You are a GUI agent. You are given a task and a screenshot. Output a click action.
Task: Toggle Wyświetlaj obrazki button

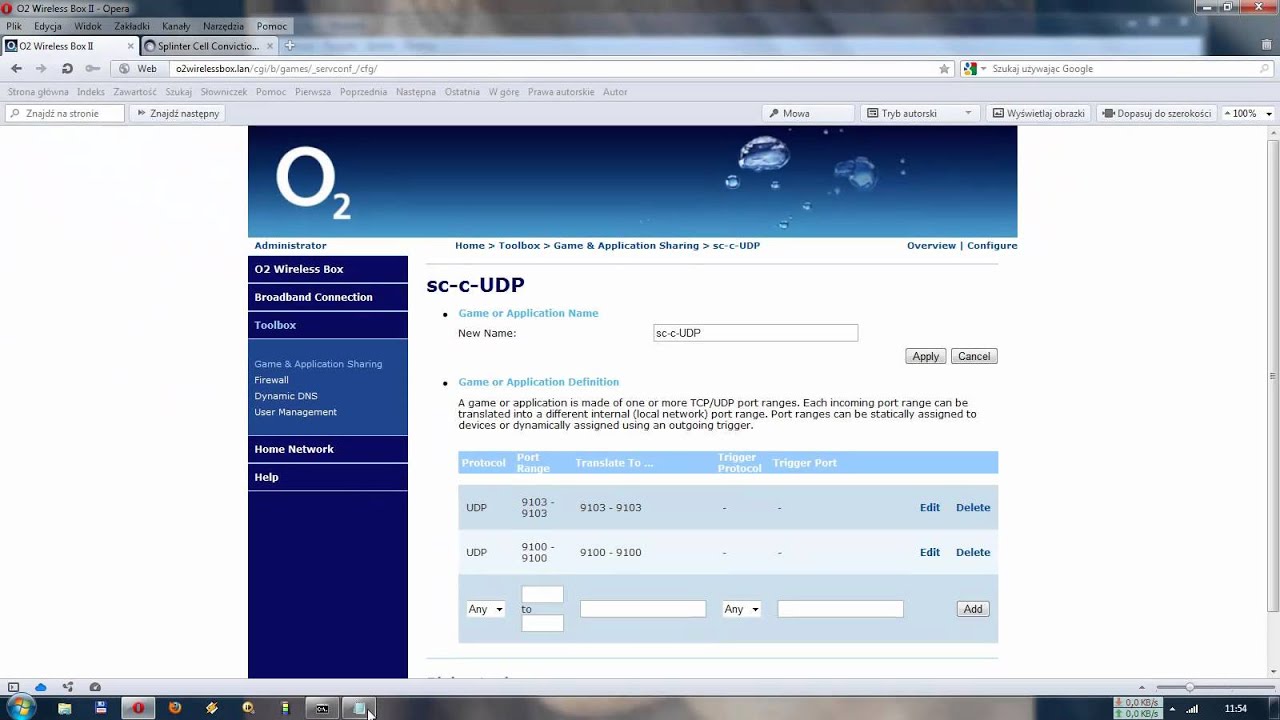(1039, 113)
